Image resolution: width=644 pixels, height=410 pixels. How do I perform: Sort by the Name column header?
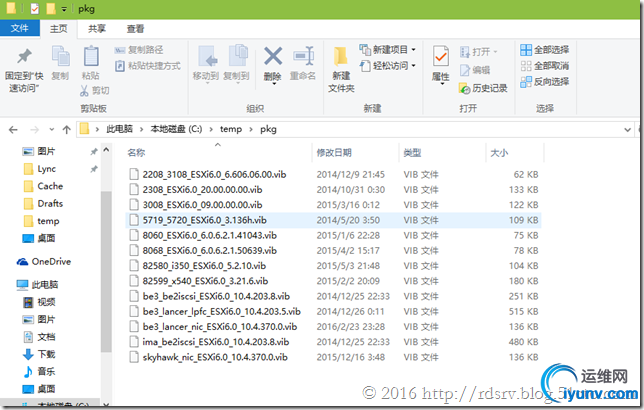pyautogui.click(x=136, y=153)
